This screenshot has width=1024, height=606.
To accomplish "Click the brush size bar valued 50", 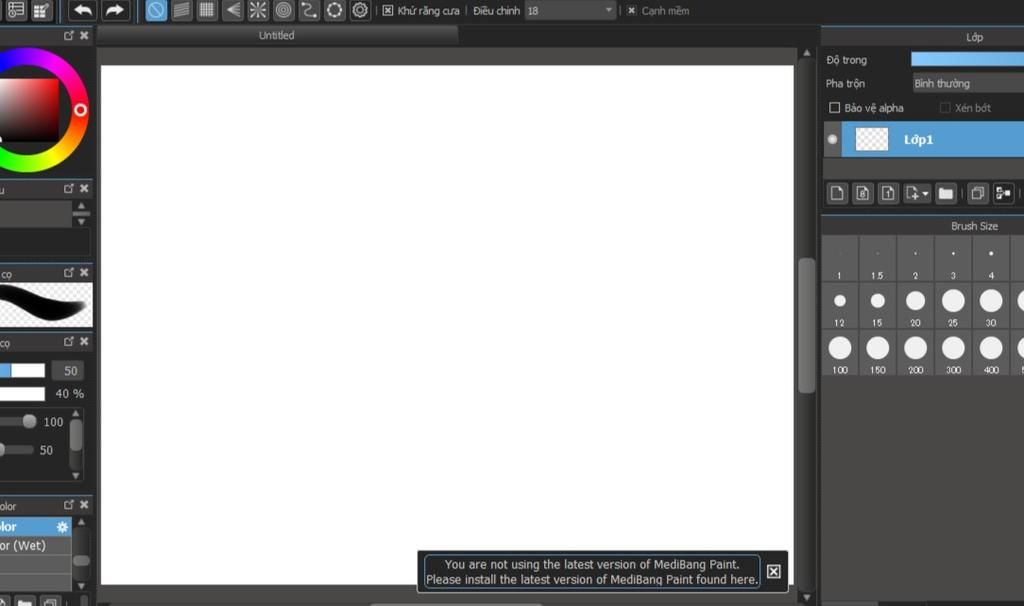I will [x=22, y=370].
